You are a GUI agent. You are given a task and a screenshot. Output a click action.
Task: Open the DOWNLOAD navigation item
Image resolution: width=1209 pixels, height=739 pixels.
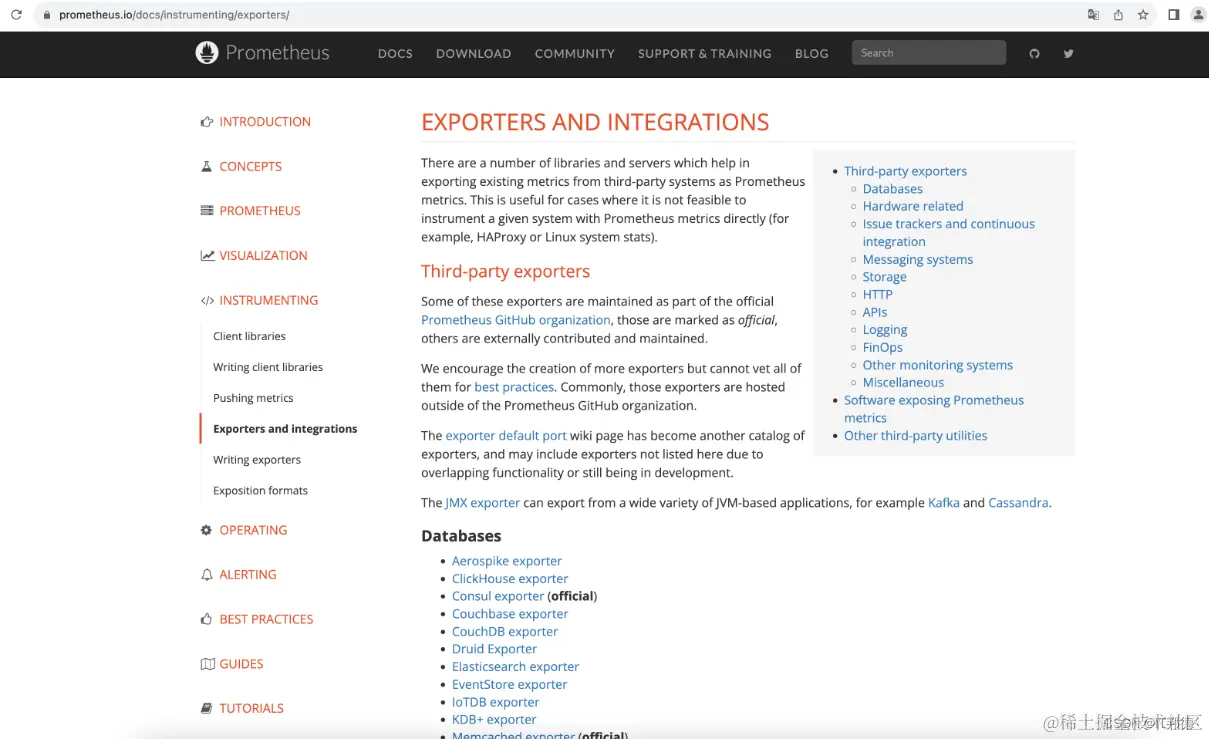pyautogui.click(x=473, y=54)
